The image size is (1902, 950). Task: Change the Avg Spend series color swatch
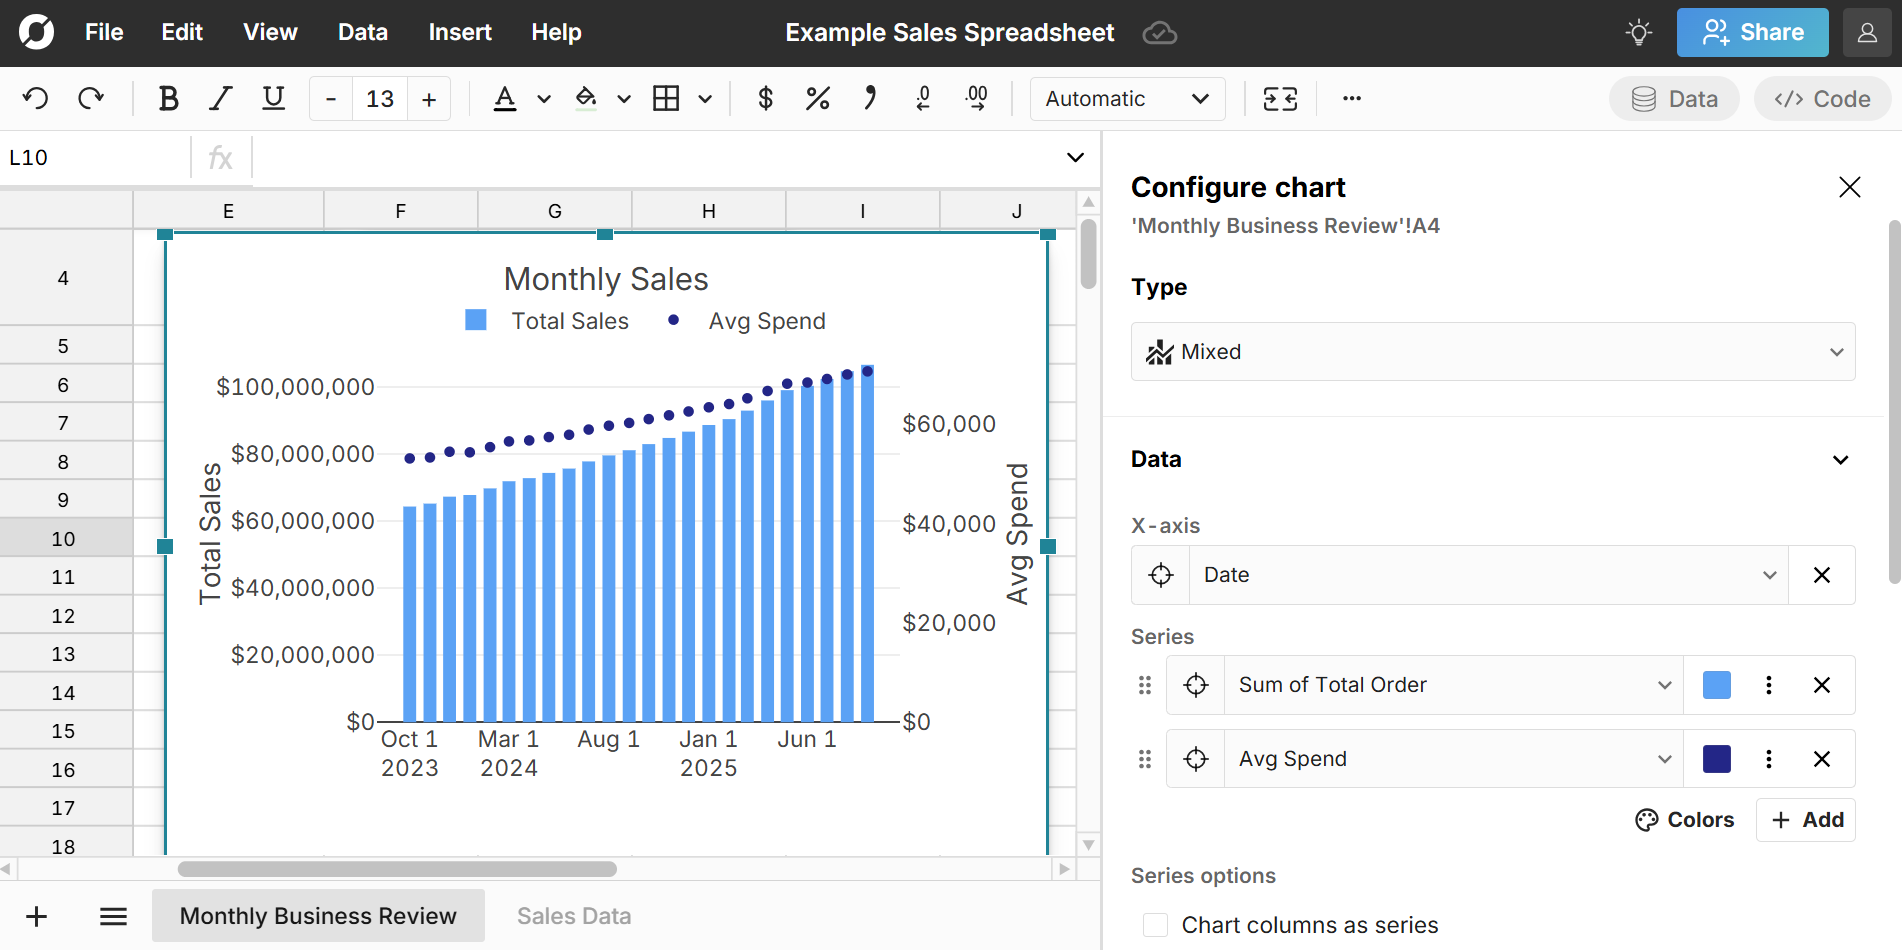(x=1716, y=759)
